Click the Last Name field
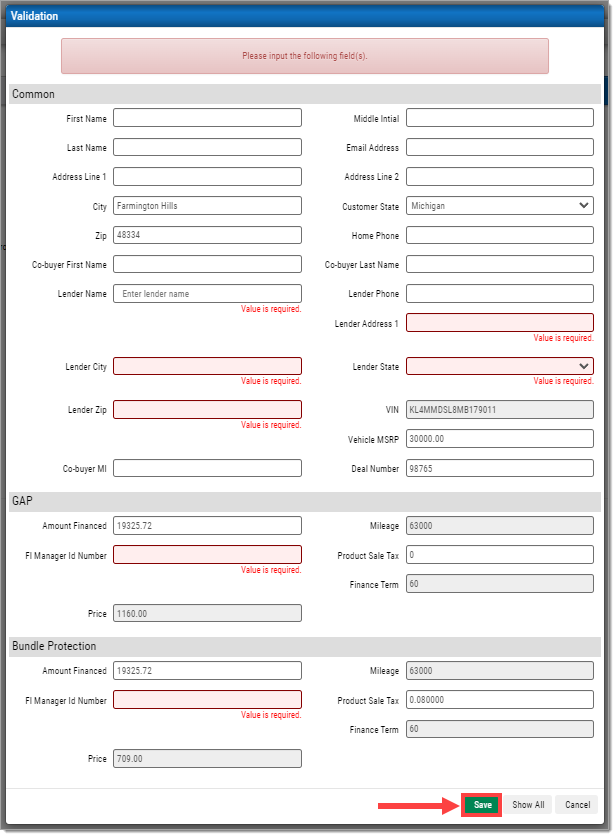 point(207,147)
